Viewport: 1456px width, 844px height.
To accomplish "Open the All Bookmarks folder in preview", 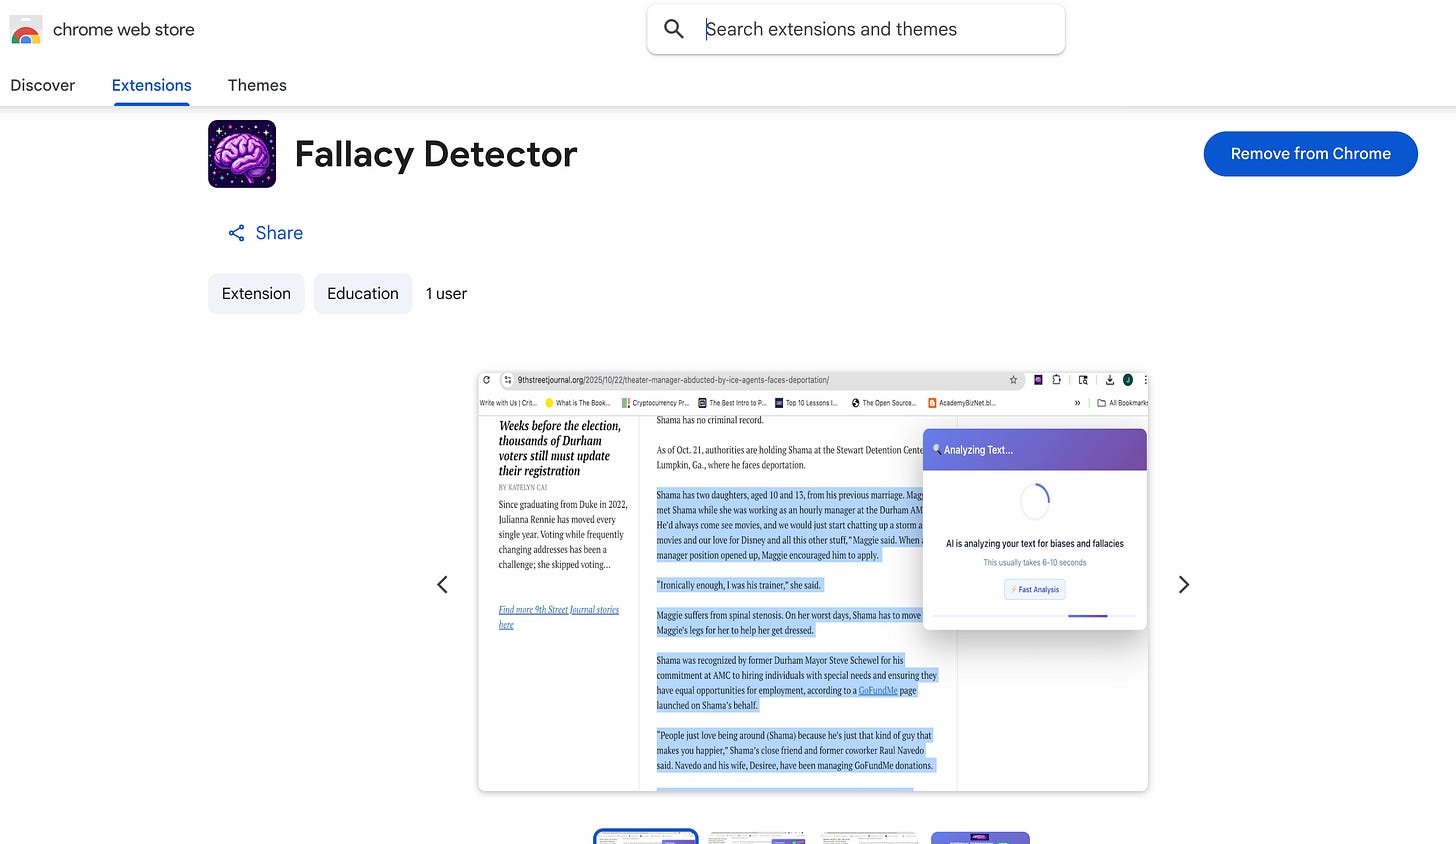I will coord(1122,403).
